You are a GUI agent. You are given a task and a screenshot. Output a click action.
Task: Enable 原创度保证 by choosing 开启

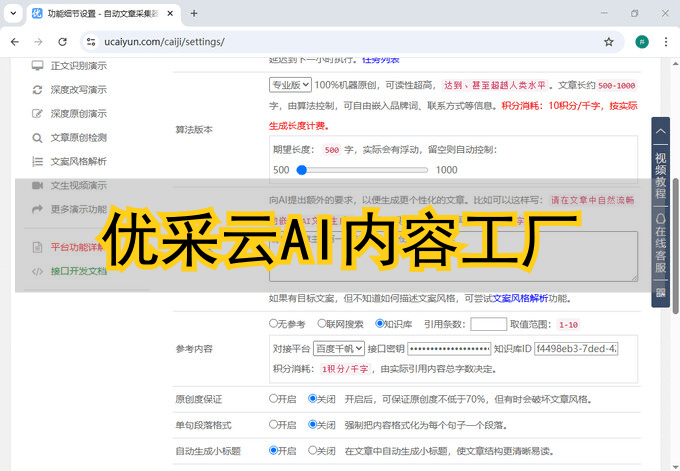pyautogui.click(x=274, y=398)
